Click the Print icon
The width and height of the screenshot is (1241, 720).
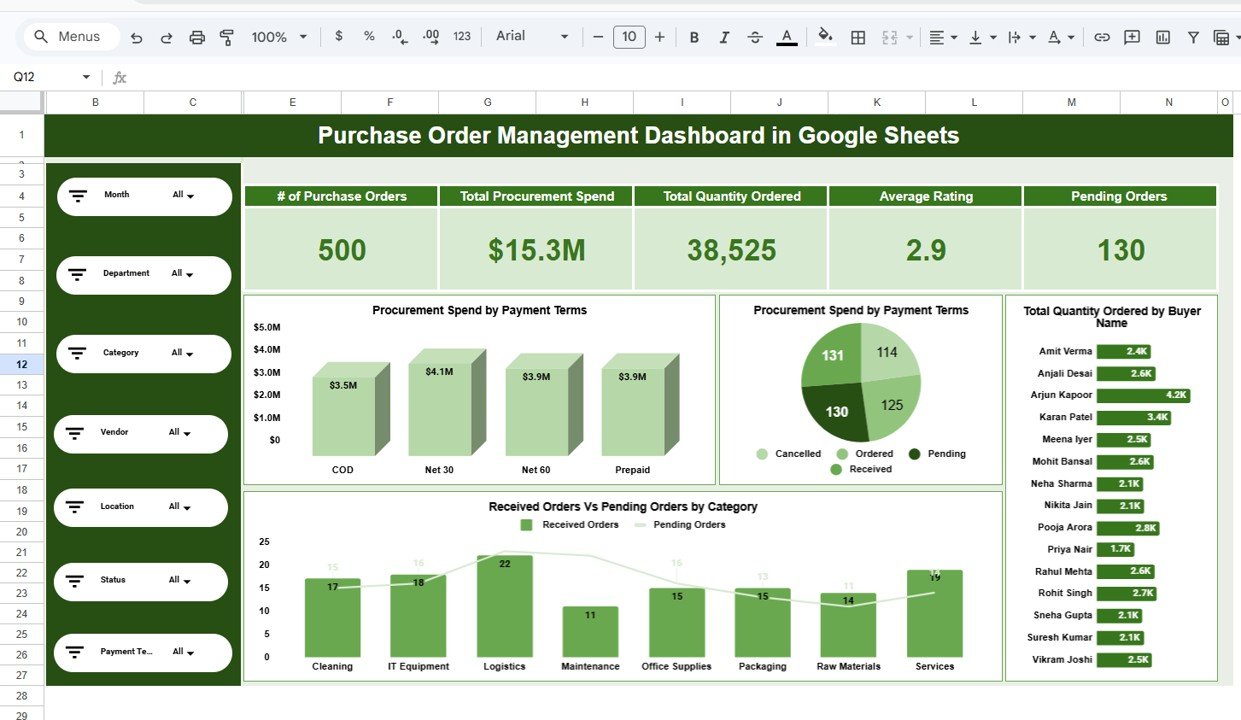click(x=197, y=37)
